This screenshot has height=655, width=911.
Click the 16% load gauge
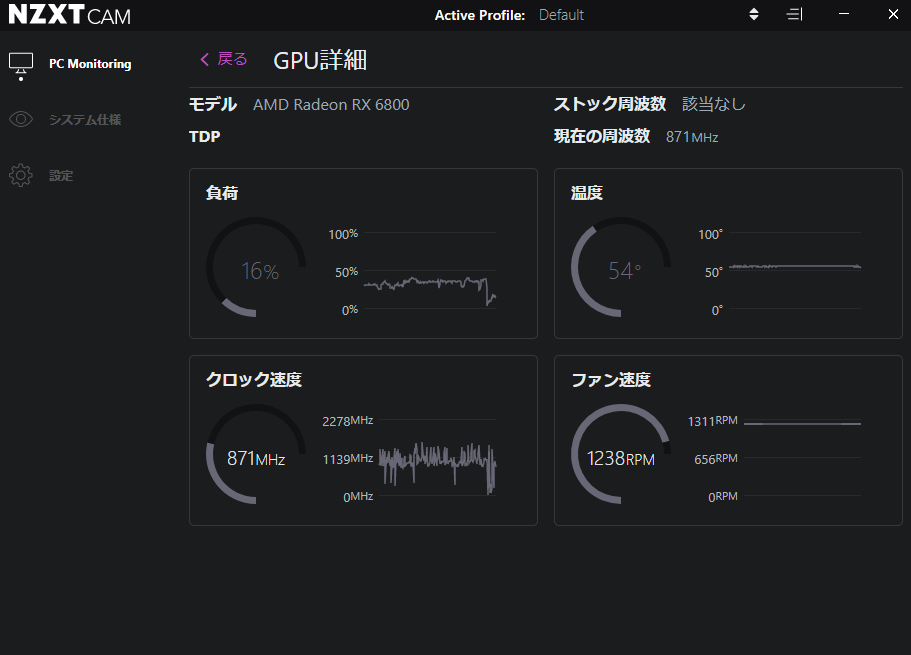[256, 267]
